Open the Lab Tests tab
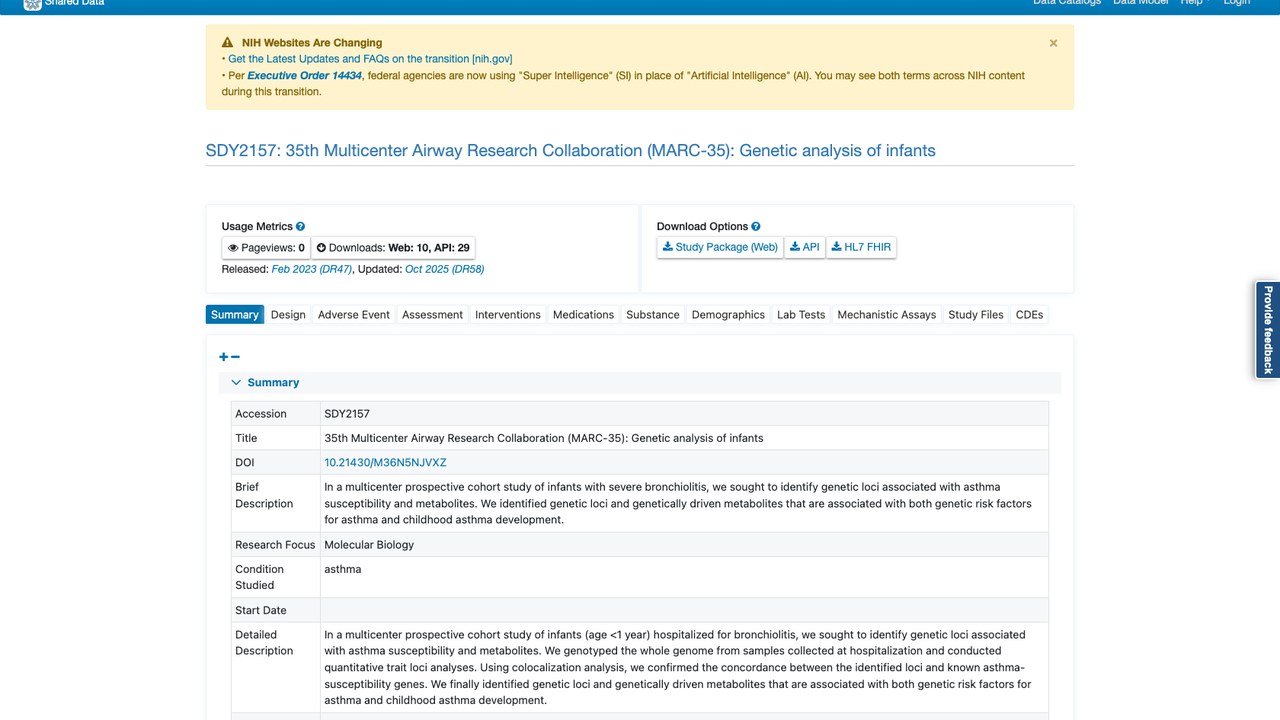Viewport: 1280px width, 720px height. pos(801,314)
